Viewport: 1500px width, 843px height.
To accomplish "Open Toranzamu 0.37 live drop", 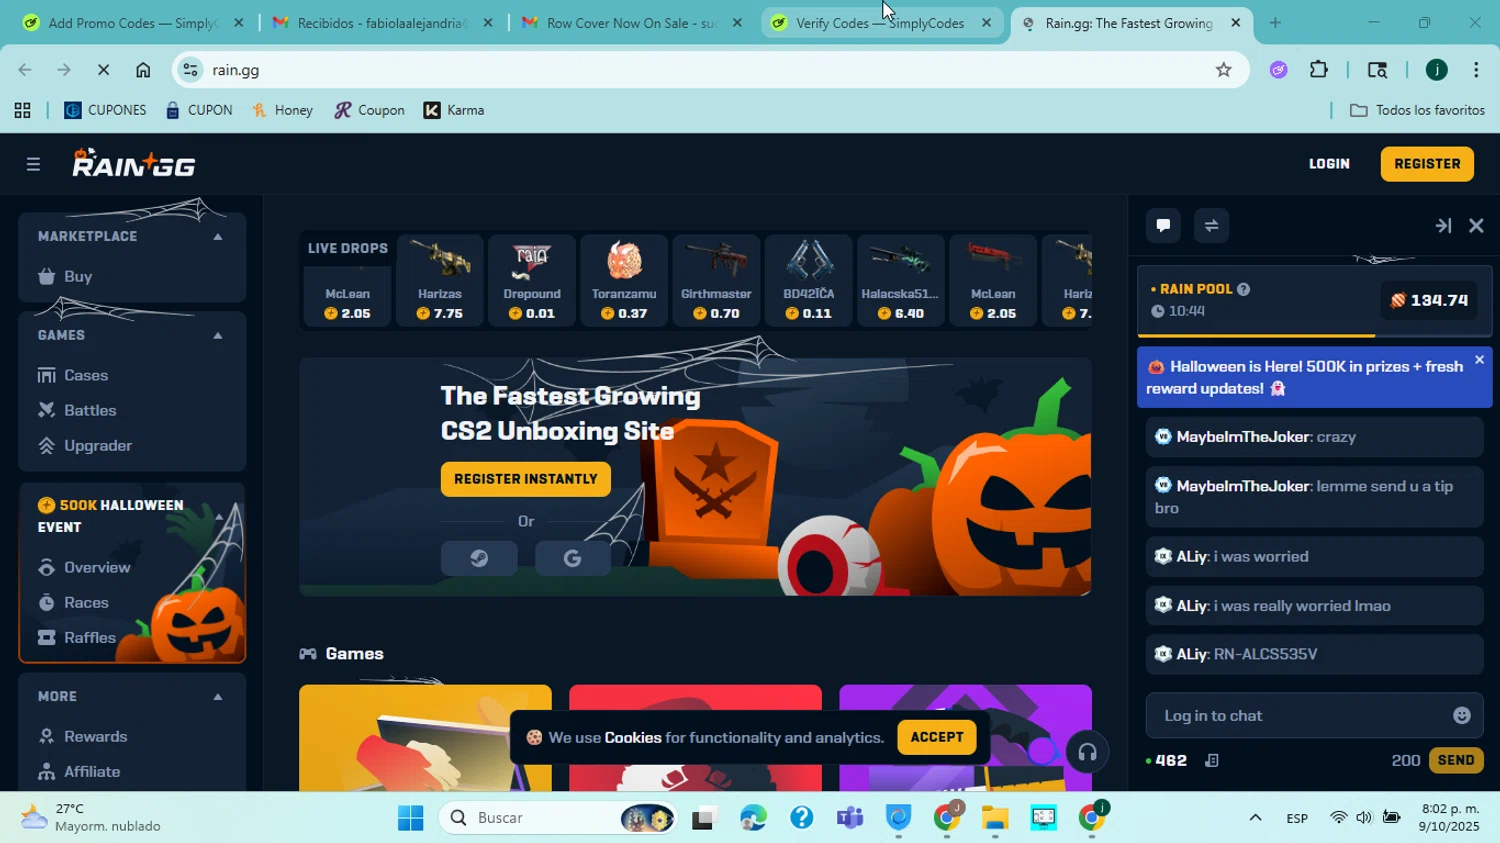I will coord(624,281).
